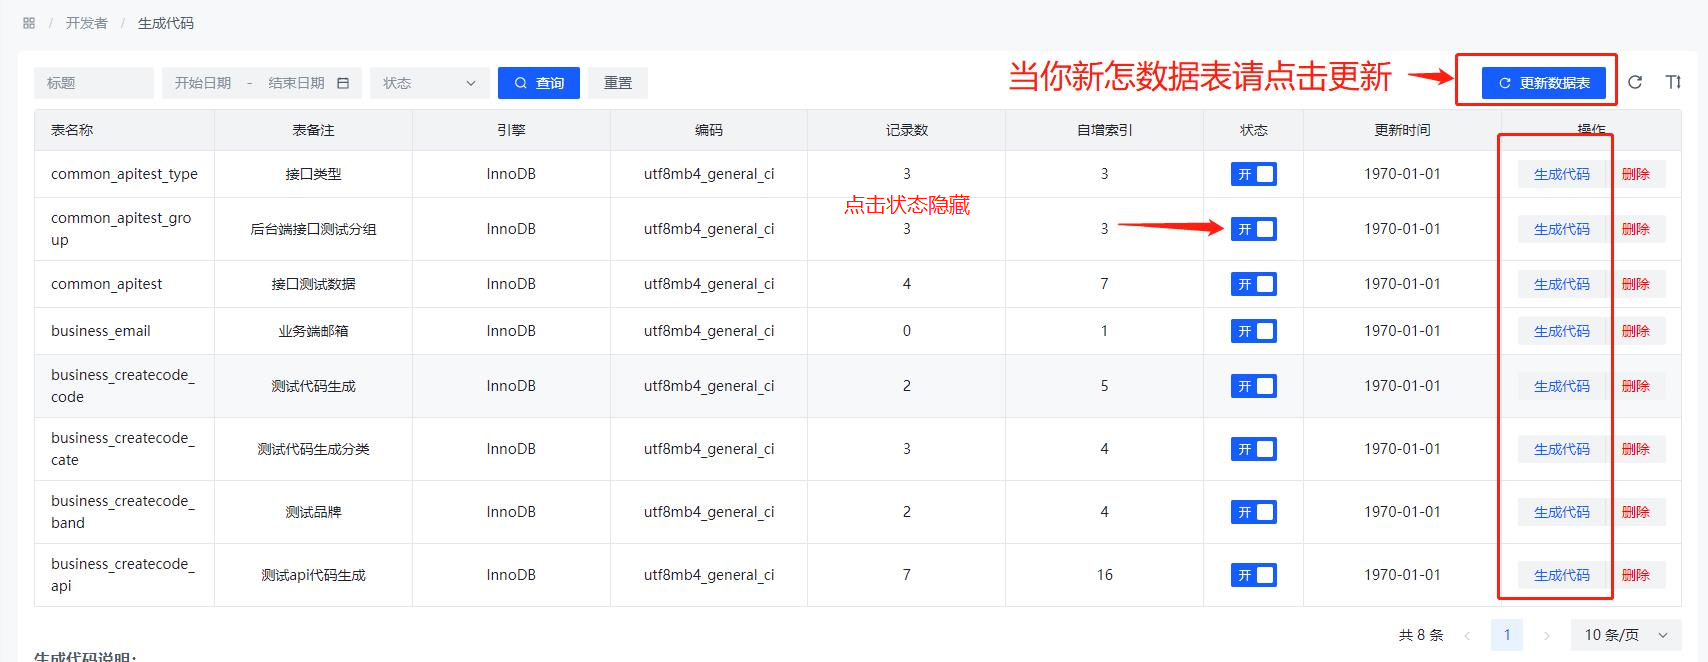
Task: Click the 编码 column header
Action: [x=709, y=130]
